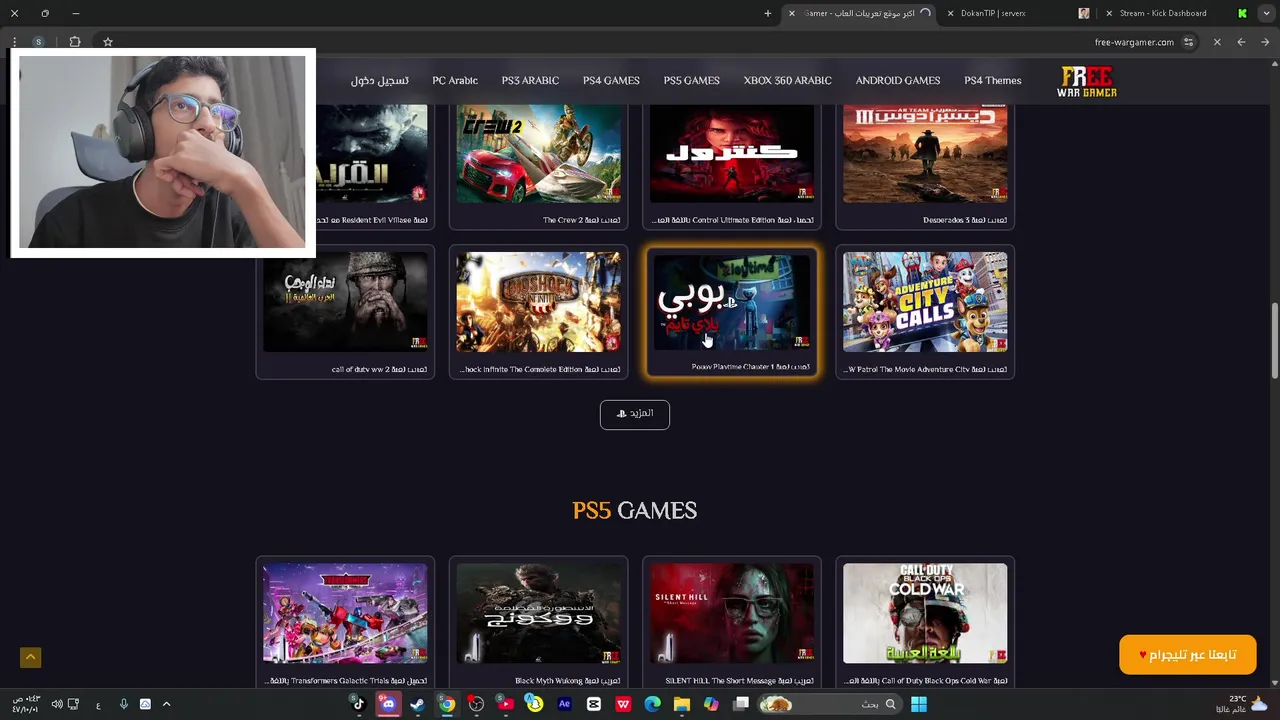Viewport: 1280px width, 720px height.
Task: Open the Resident Evil Village thumbnail
Action: point(370,154)
